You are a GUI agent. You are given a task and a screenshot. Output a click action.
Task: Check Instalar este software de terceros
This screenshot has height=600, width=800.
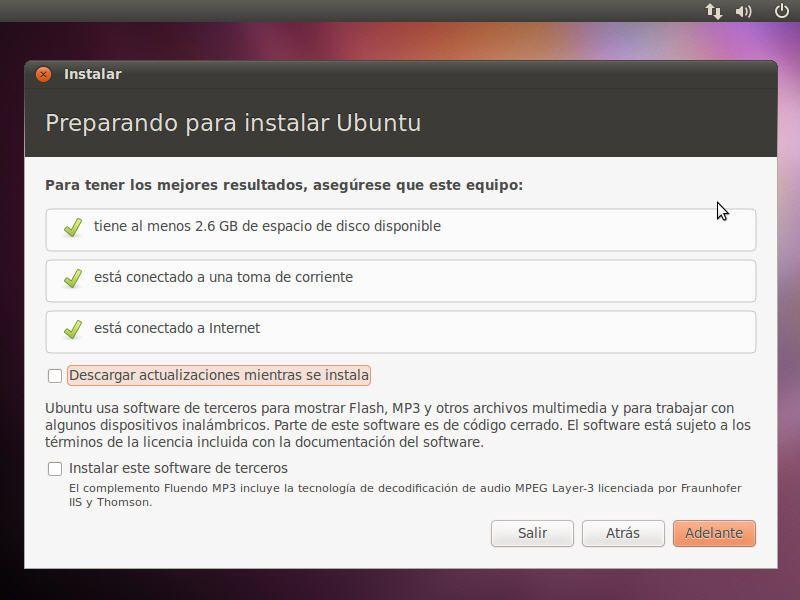coord(55,469)
